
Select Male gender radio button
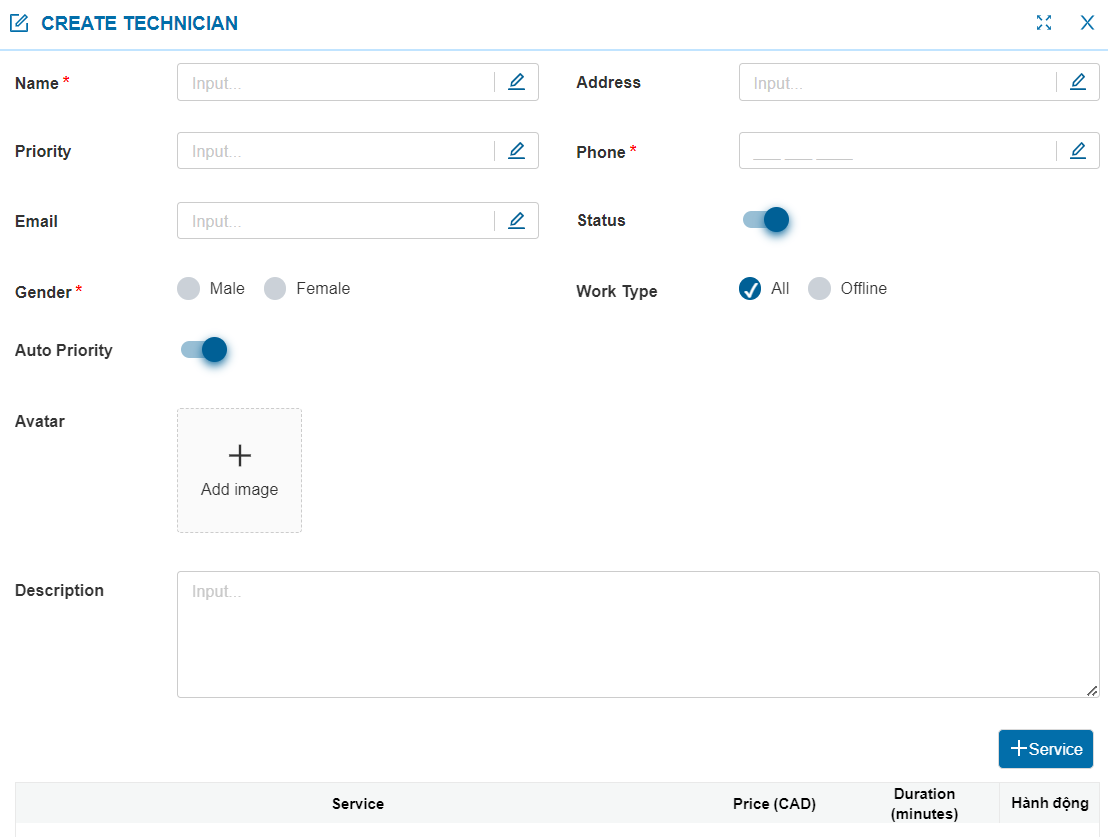pyautogui.click(x=189, y=288)
